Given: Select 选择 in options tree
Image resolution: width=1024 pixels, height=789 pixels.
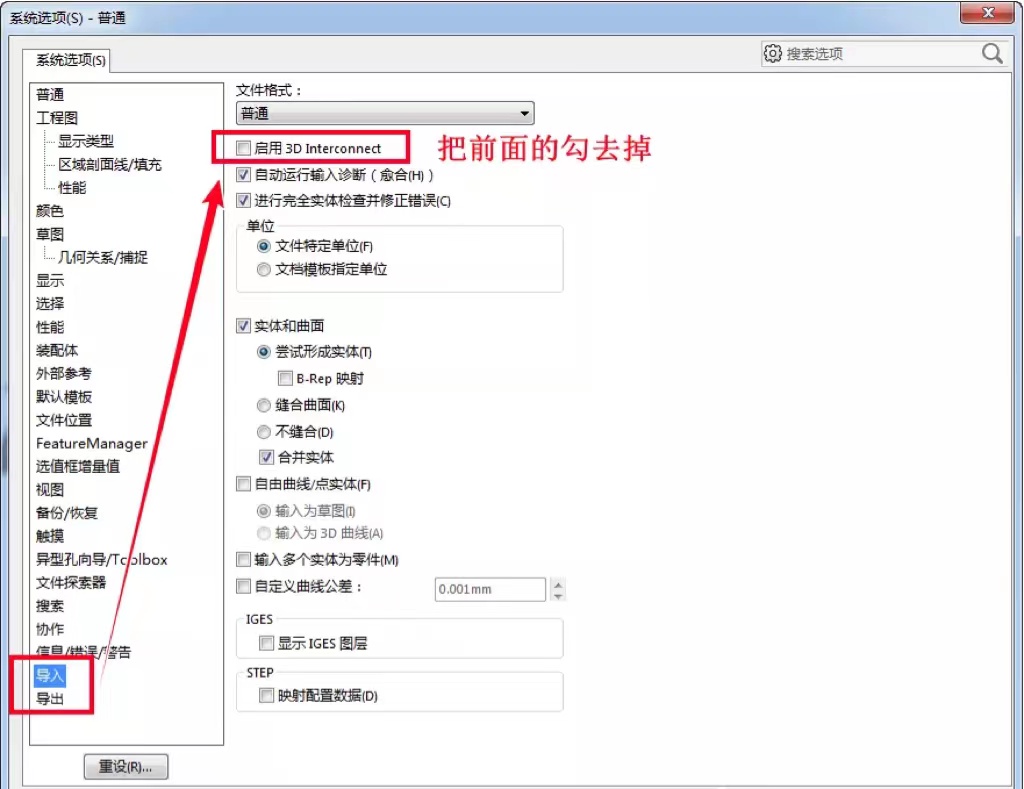Looking at the screenshot, I should (x=50, y=304).
